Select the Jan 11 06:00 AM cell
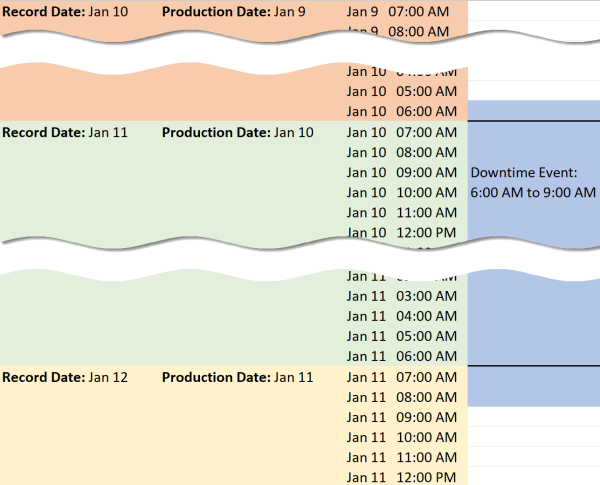 coord(402,356)
